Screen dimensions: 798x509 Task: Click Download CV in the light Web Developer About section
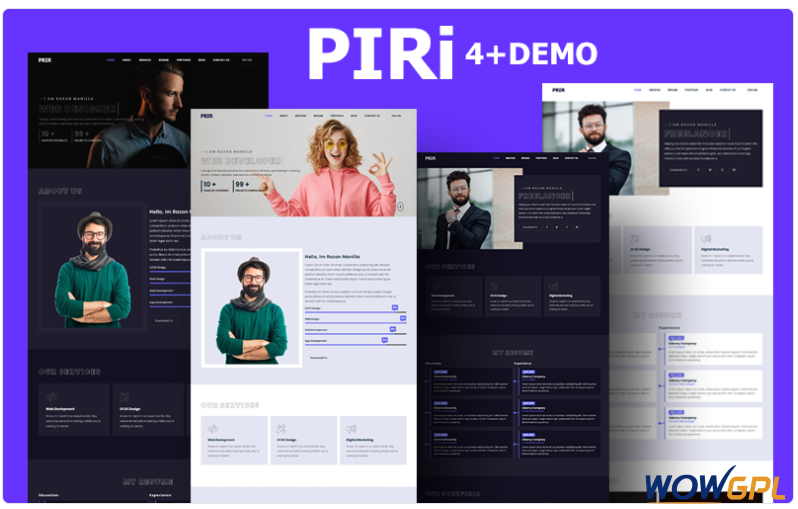point(319,358)
